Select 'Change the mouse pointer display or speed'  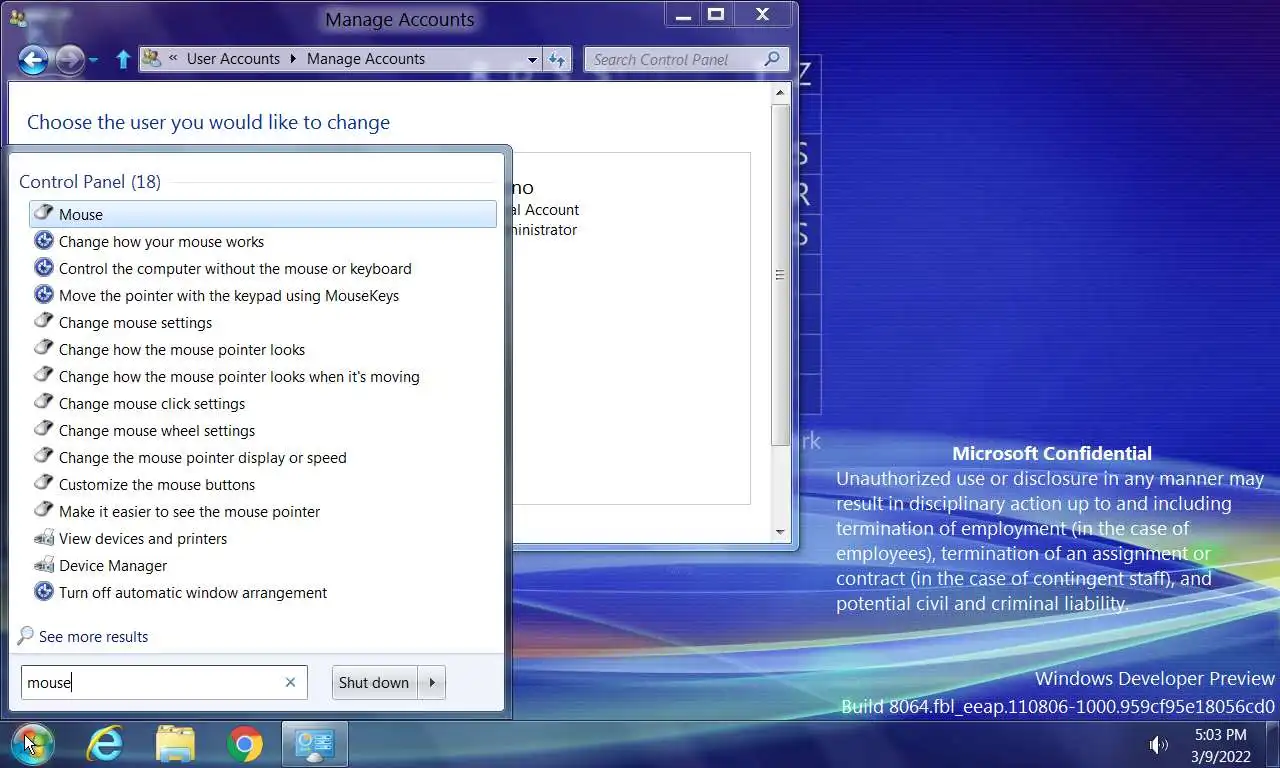click(203, 457)
